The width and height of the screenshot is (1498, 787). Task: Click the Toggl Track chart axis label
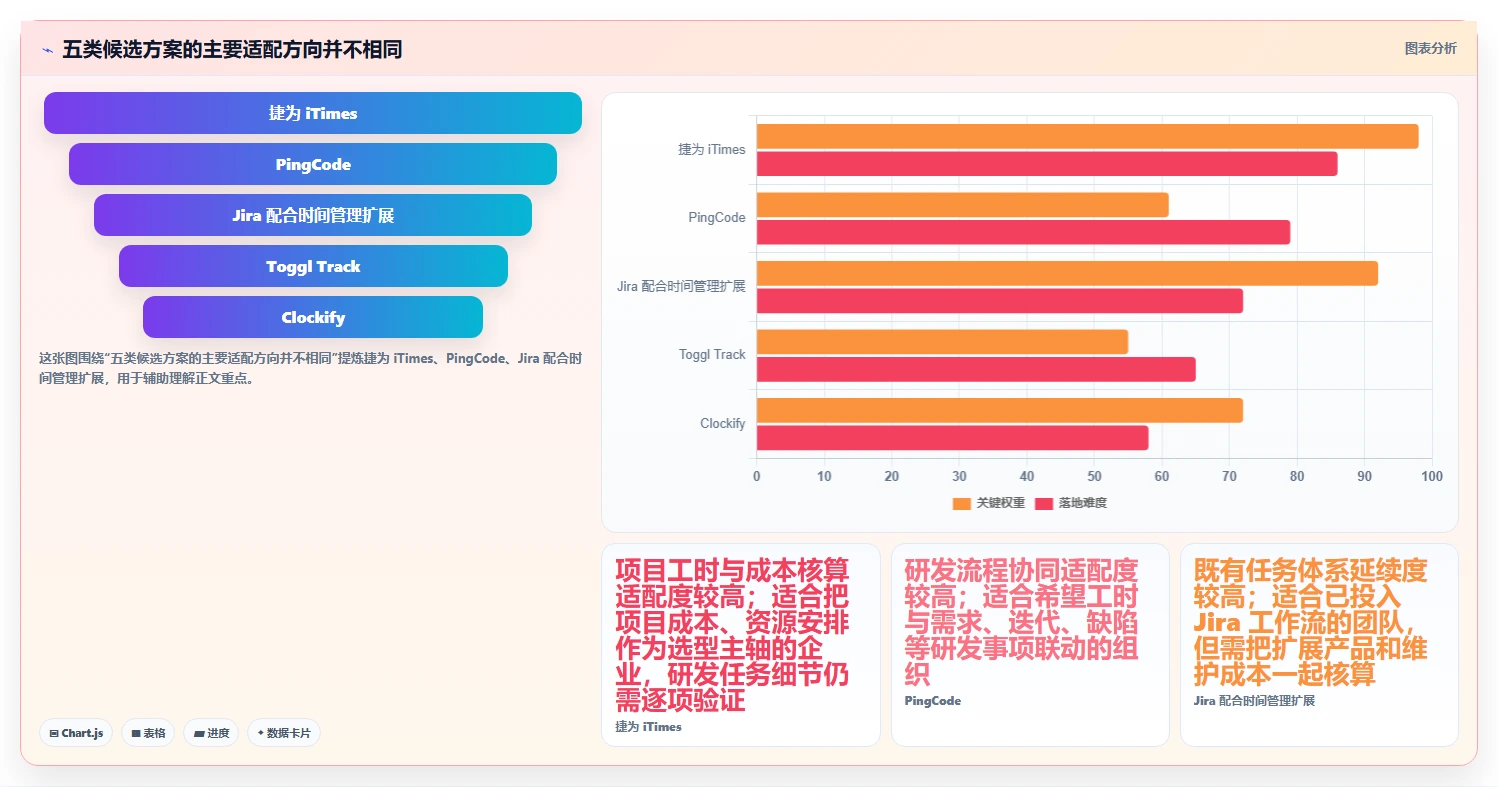coord(712,354)
